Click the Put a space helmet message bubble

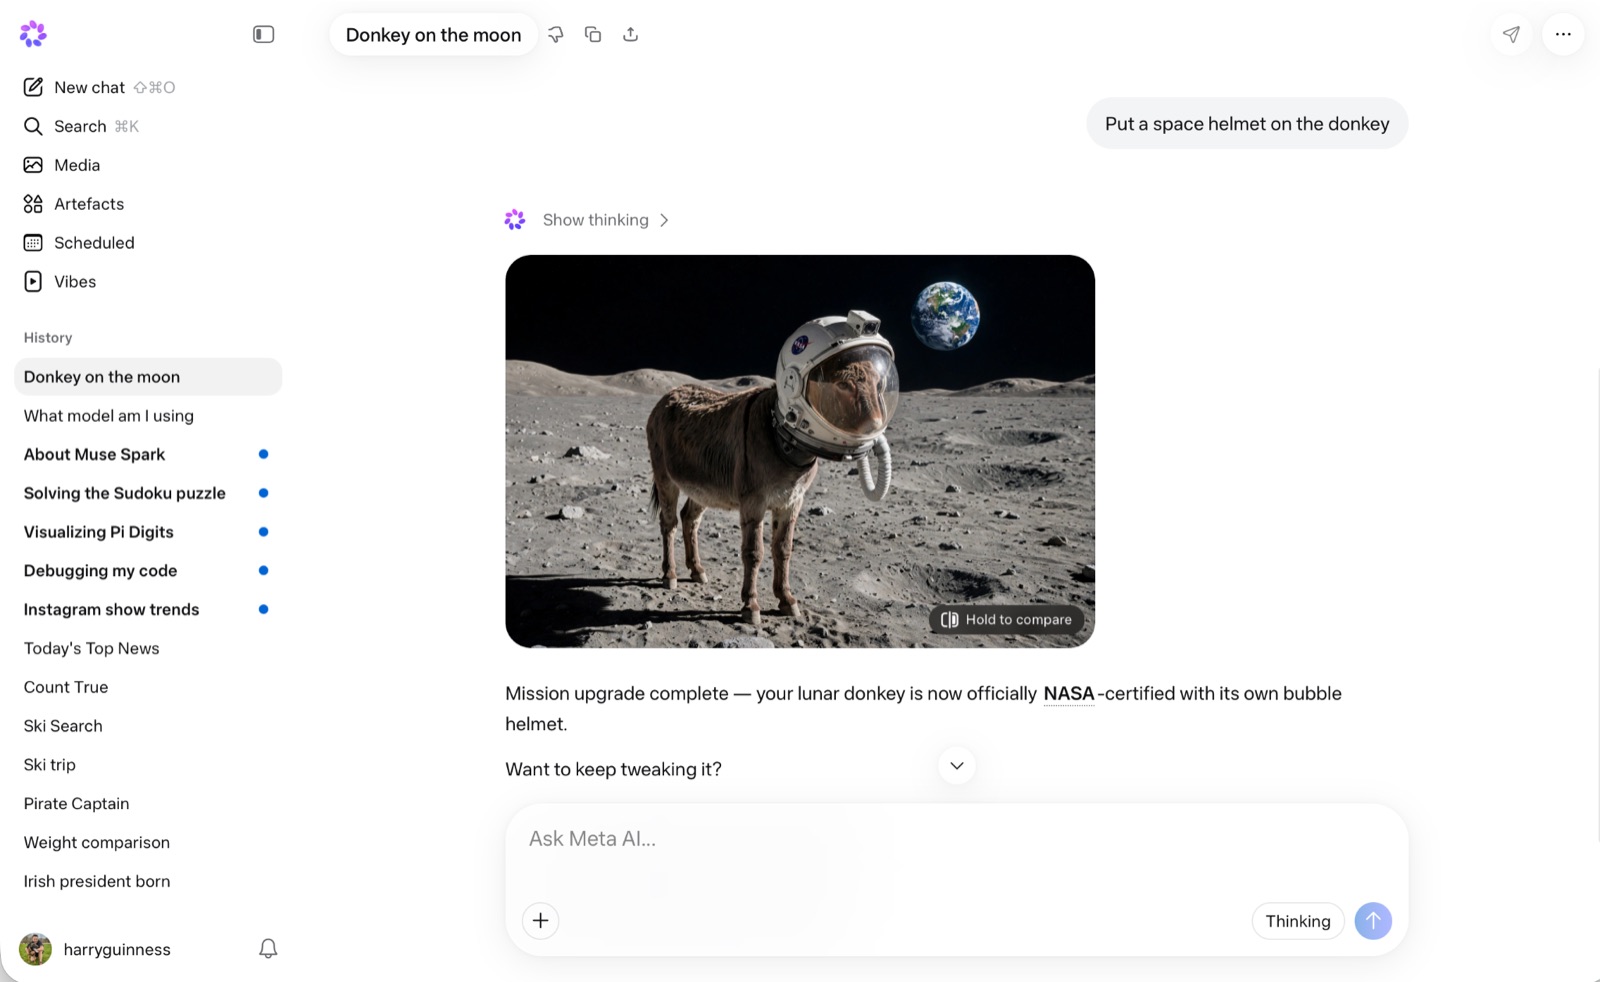1247,124
